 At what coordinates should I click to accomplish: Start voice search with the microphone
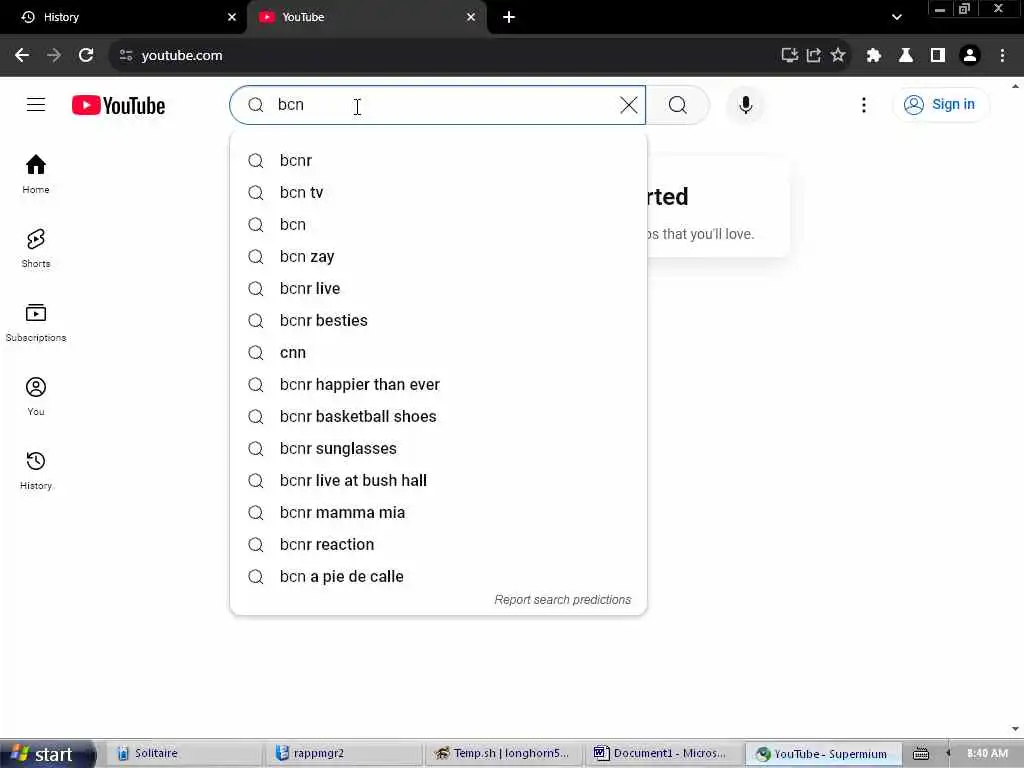tap(745, 104)
